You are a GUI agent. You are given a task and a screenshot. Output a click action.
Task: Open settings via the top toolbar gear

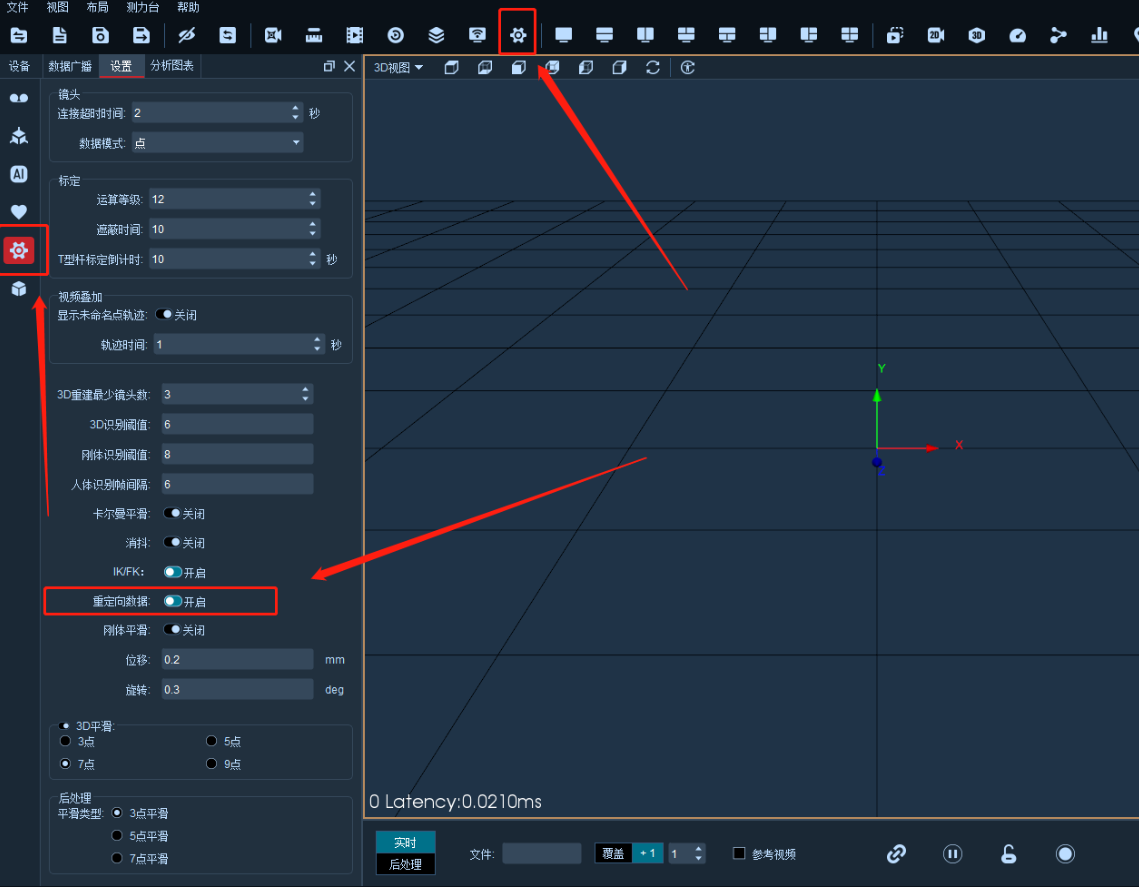pyautogui.click(x=518, y=35)
